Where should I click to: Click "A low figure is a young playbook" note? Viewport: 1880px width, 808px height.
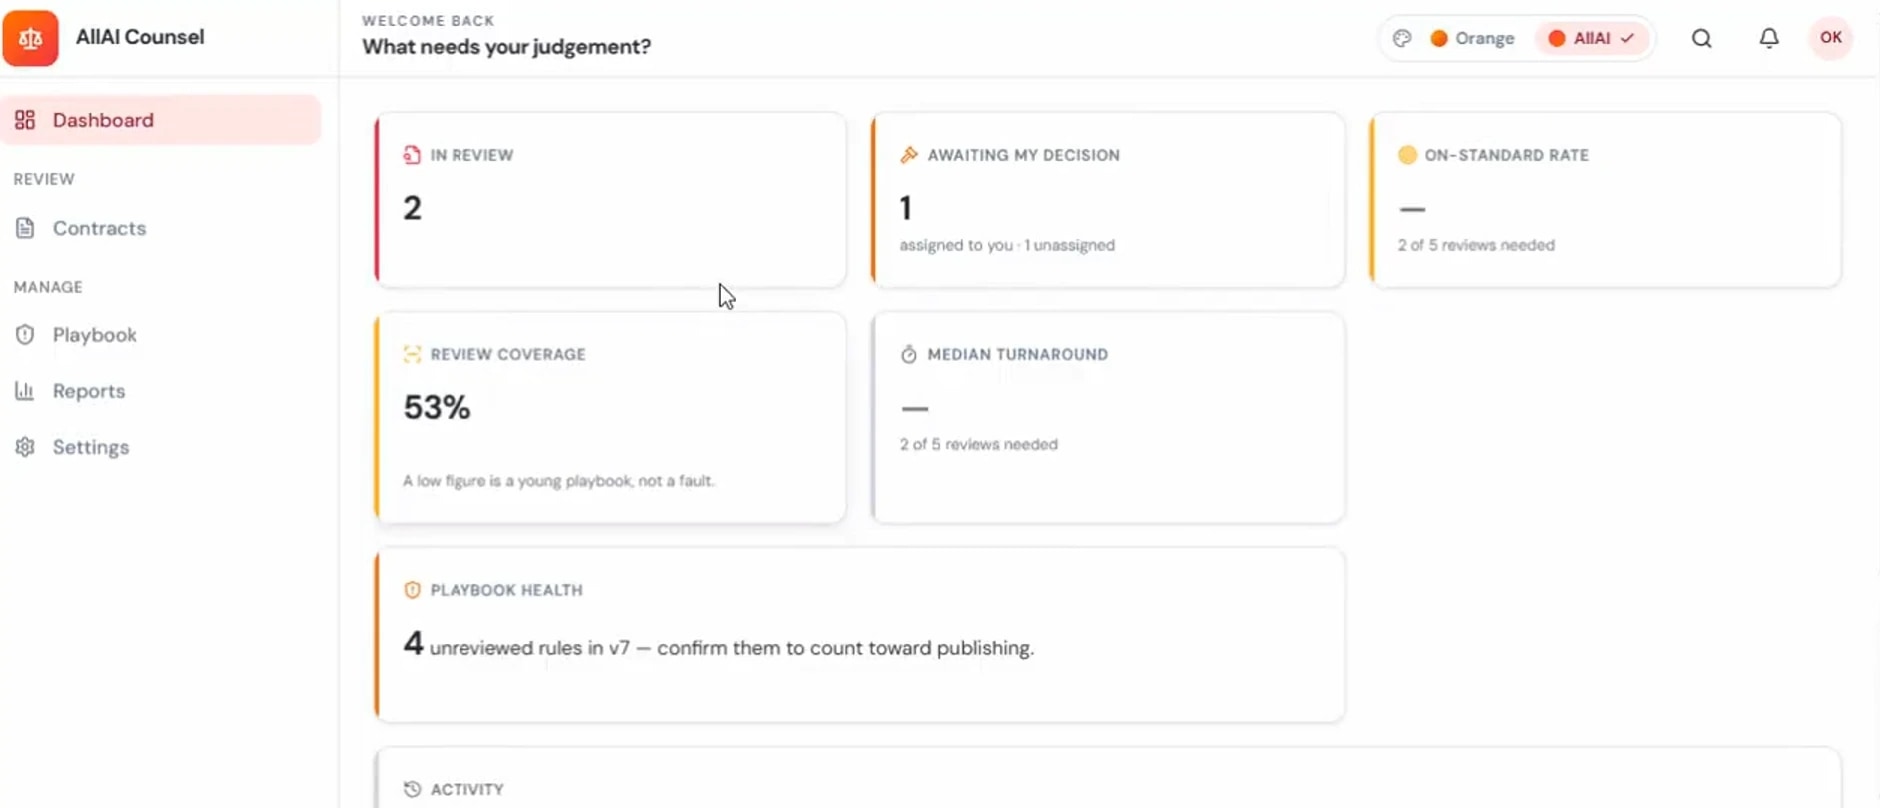click(x=559, y=481)
